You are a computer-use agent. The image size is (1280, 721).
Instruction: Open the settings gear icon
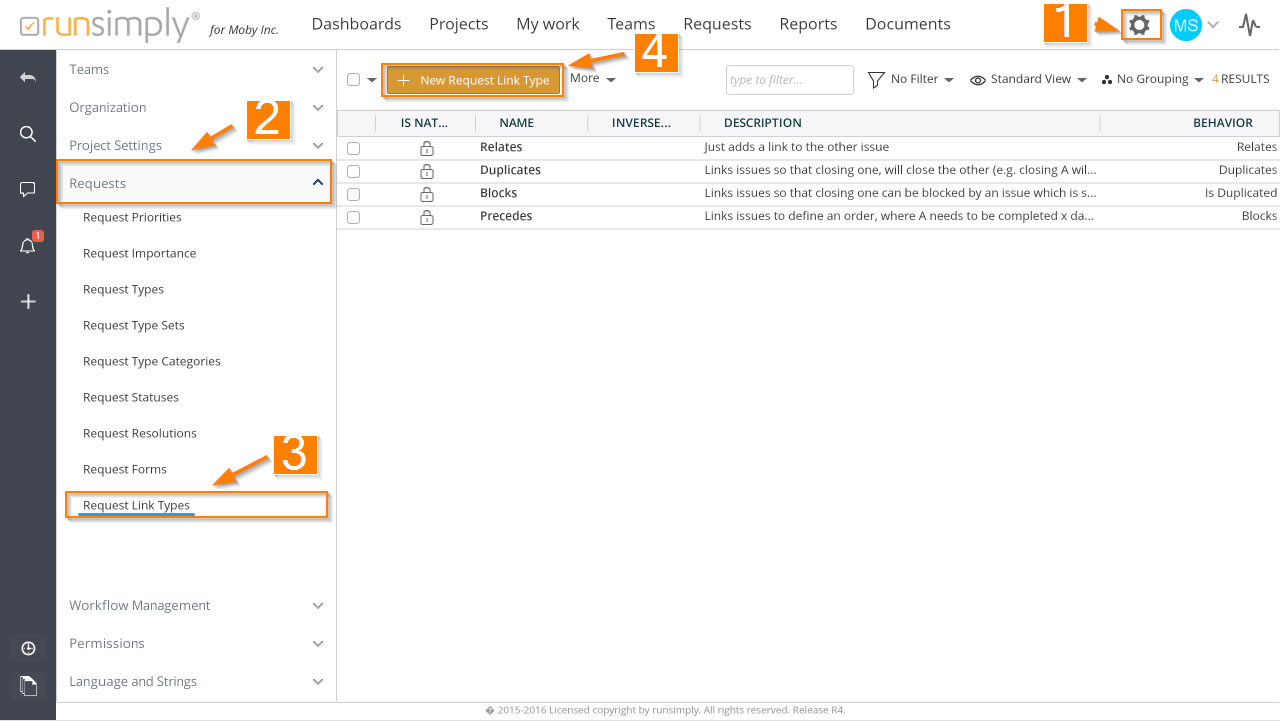(1139, 25)
